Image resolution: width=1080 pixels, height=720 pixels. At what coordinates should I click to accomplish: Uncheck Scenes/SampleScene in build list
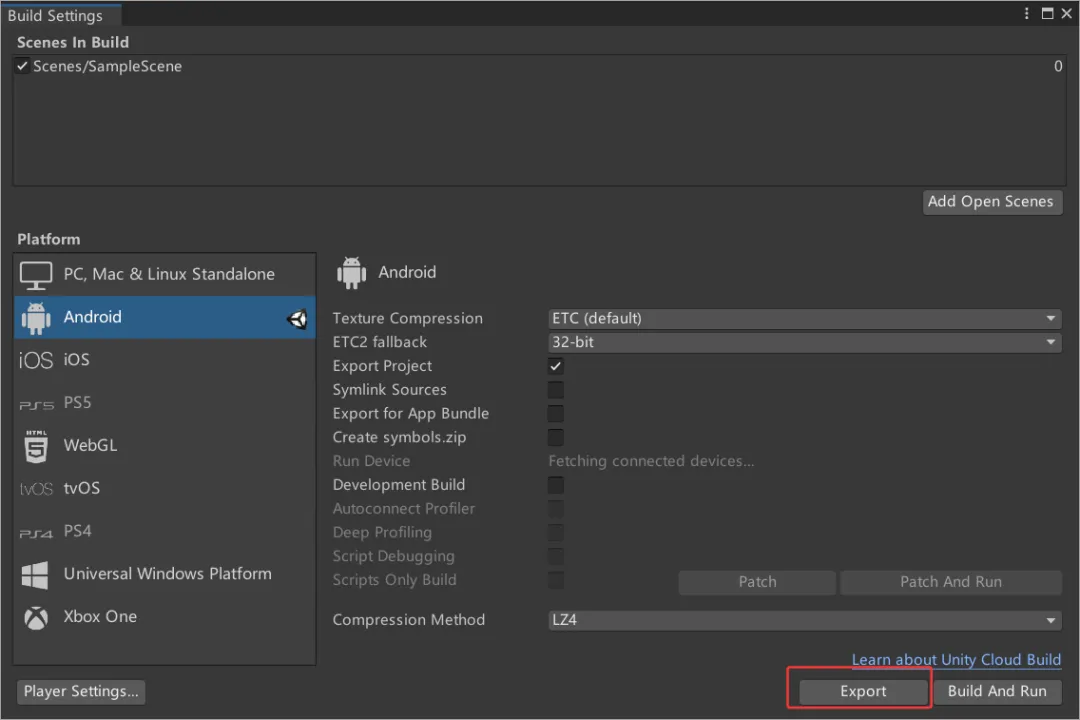pyautogui.click(x=23, y=67)
